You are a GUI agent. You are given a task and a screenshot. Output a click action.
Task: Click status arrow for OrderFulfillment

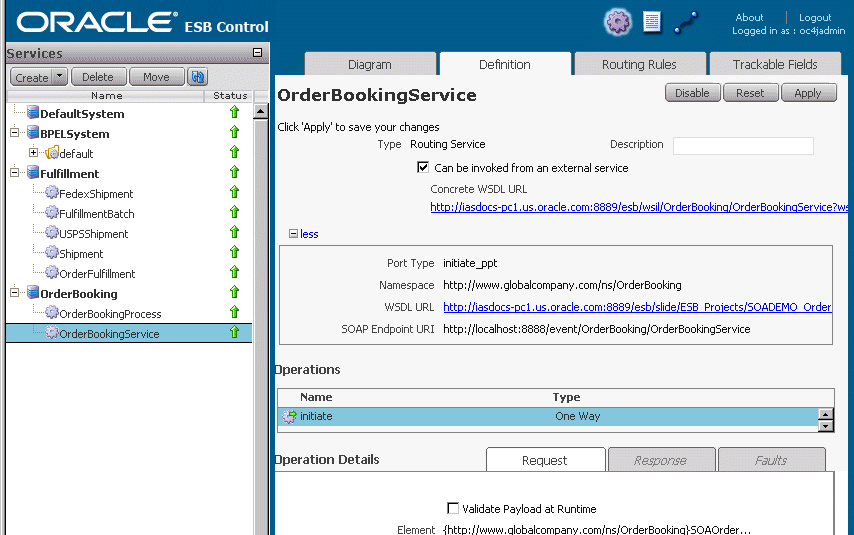pos(234,271)
